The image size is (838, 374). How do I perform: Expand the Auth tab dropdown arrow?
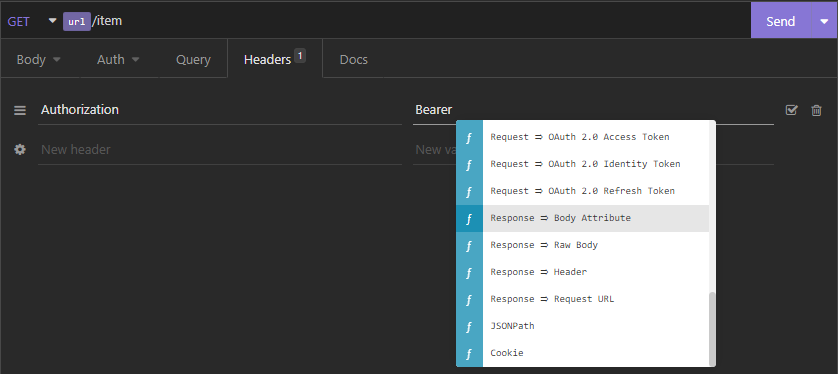[x=135, y=59]
